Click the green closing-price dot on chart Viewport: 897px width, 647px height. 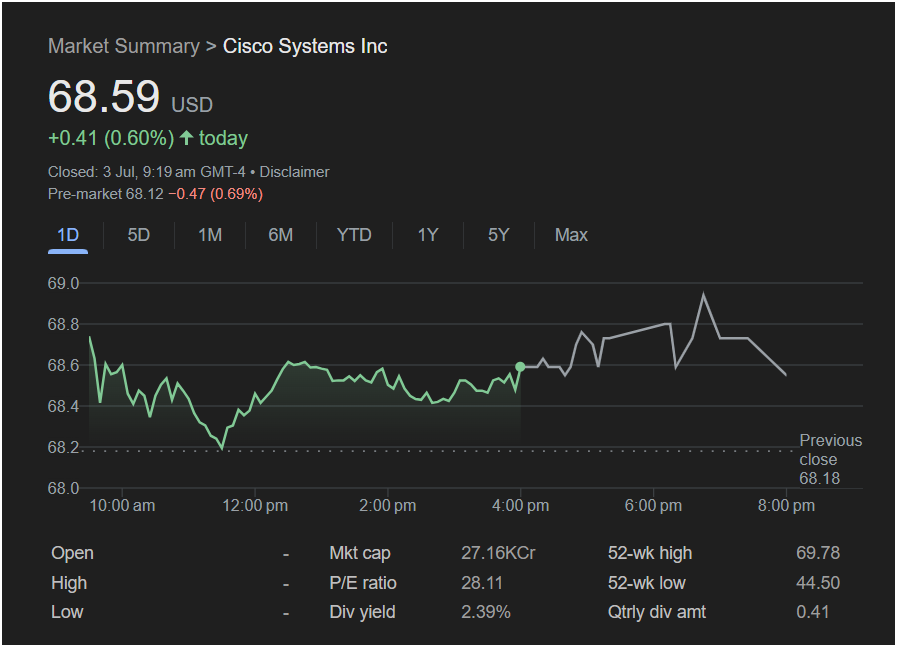pos(520,367)
